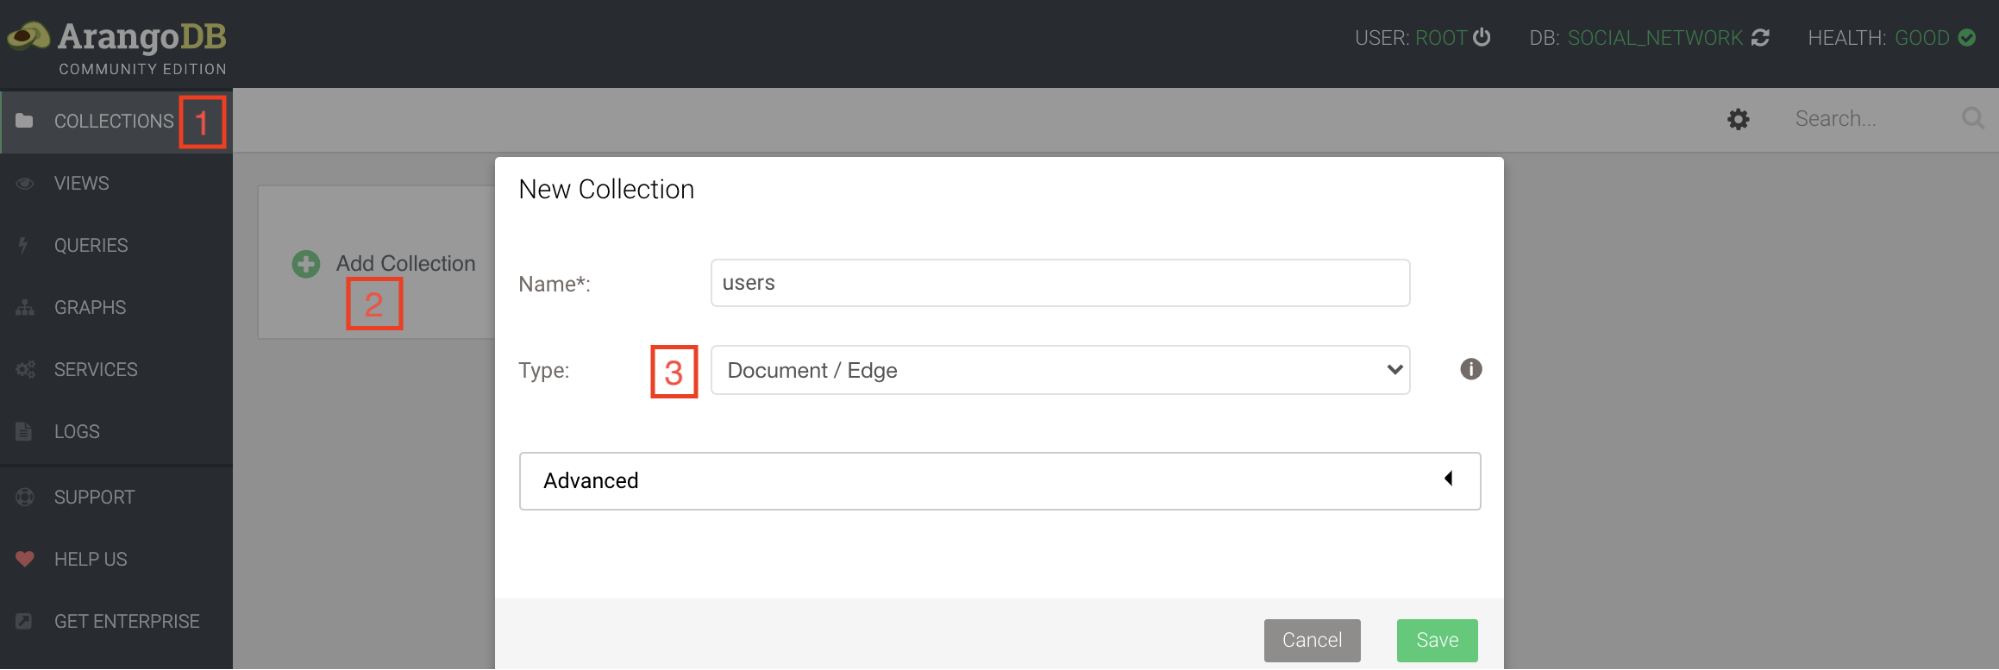Open Graphs in the sidebar
Image resolution: width=1999 pixels, height=670 pixels.
89,307
